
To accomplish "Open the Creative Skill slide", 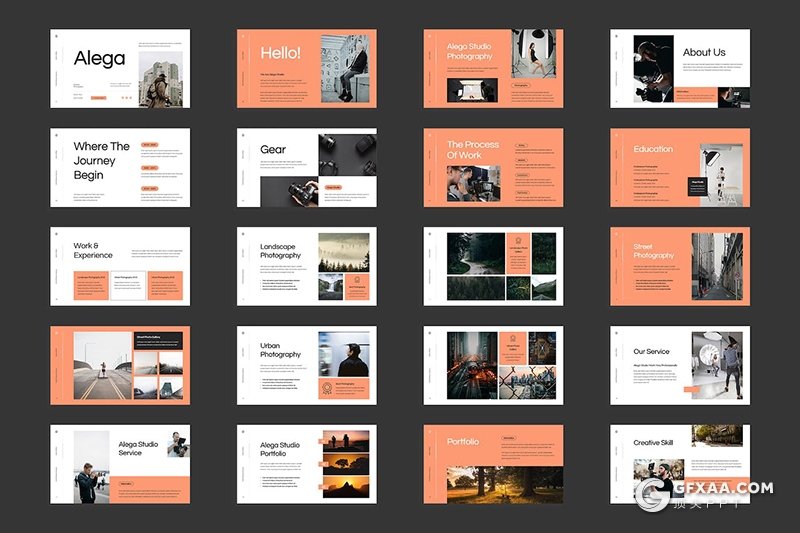I will (680, 464).
